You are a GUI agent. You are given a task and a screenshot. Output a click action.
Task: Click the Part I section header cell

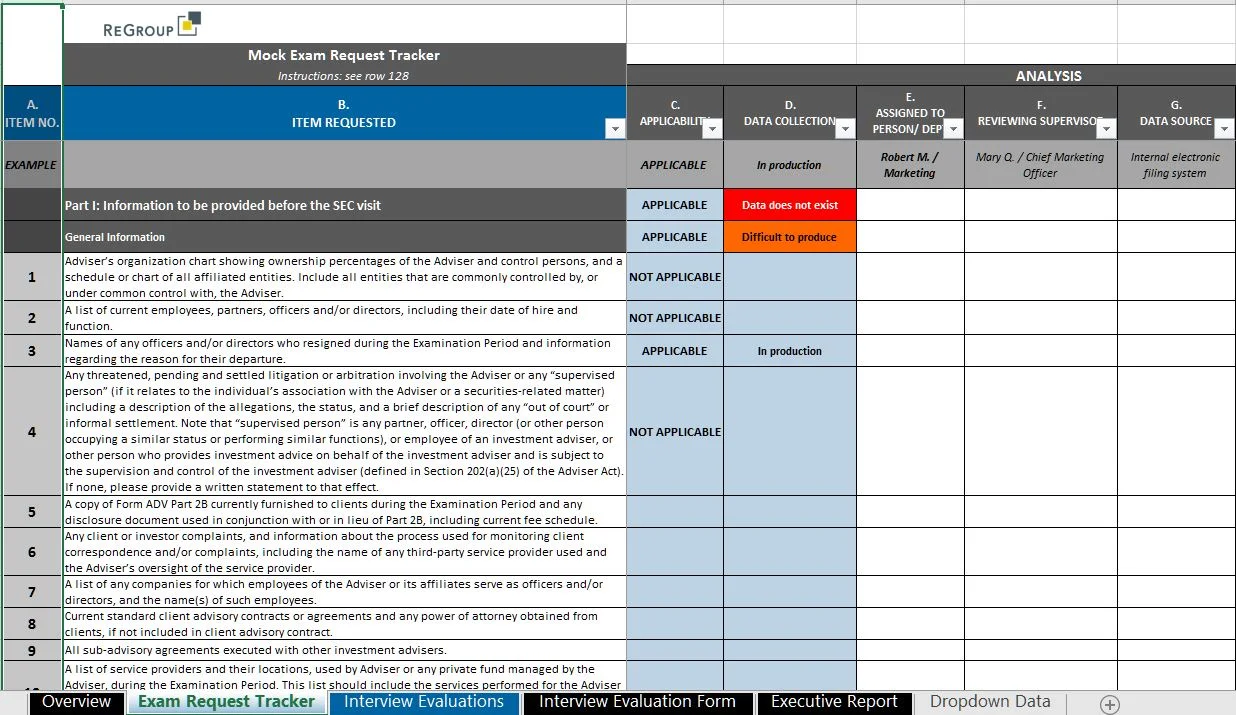click(x=344, y=206)
